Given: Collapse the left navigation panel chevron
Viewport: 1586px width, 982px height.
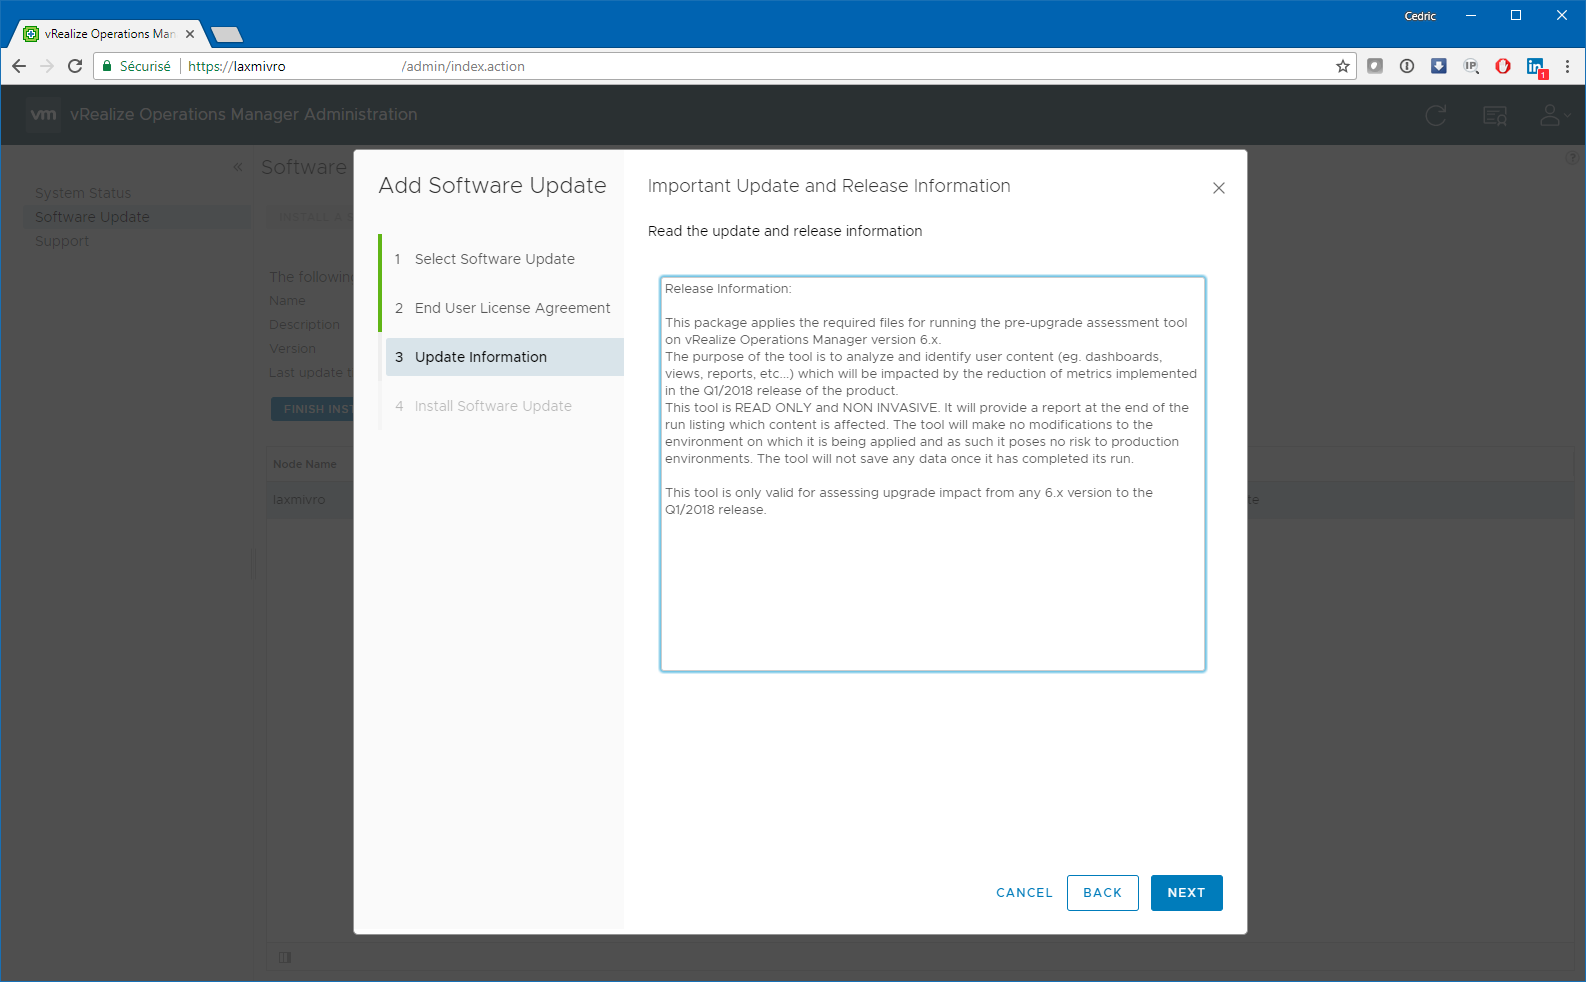Looking at the screenshot, I should 238,167.
